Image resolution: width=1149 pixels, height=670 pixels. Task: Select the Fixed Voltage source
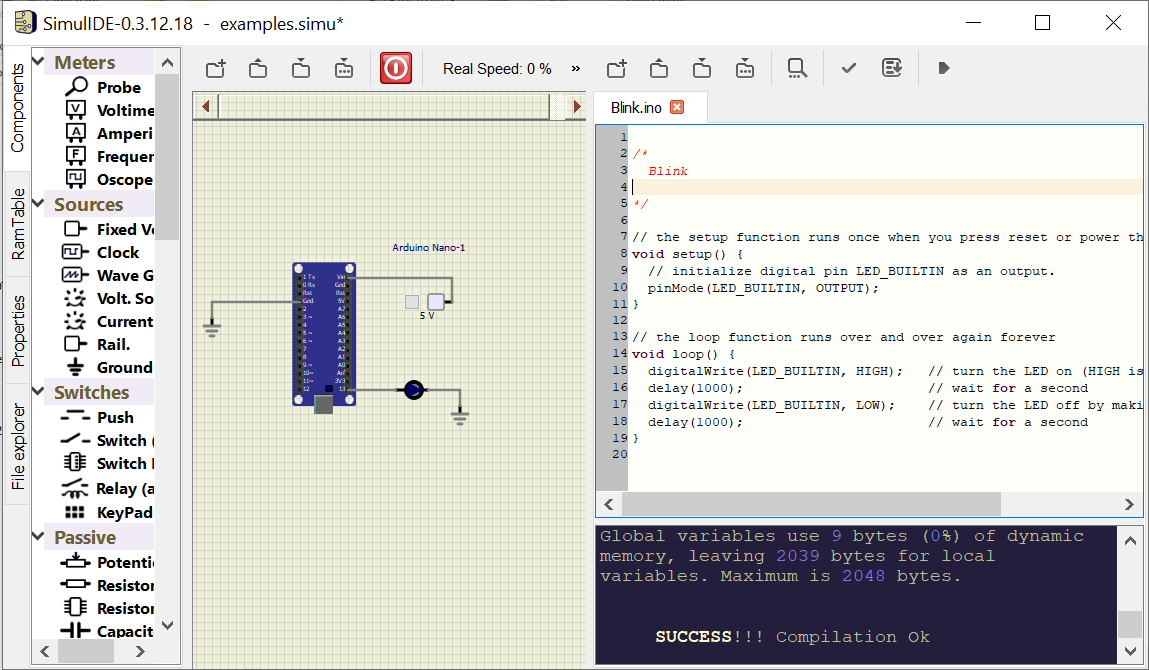108,229
